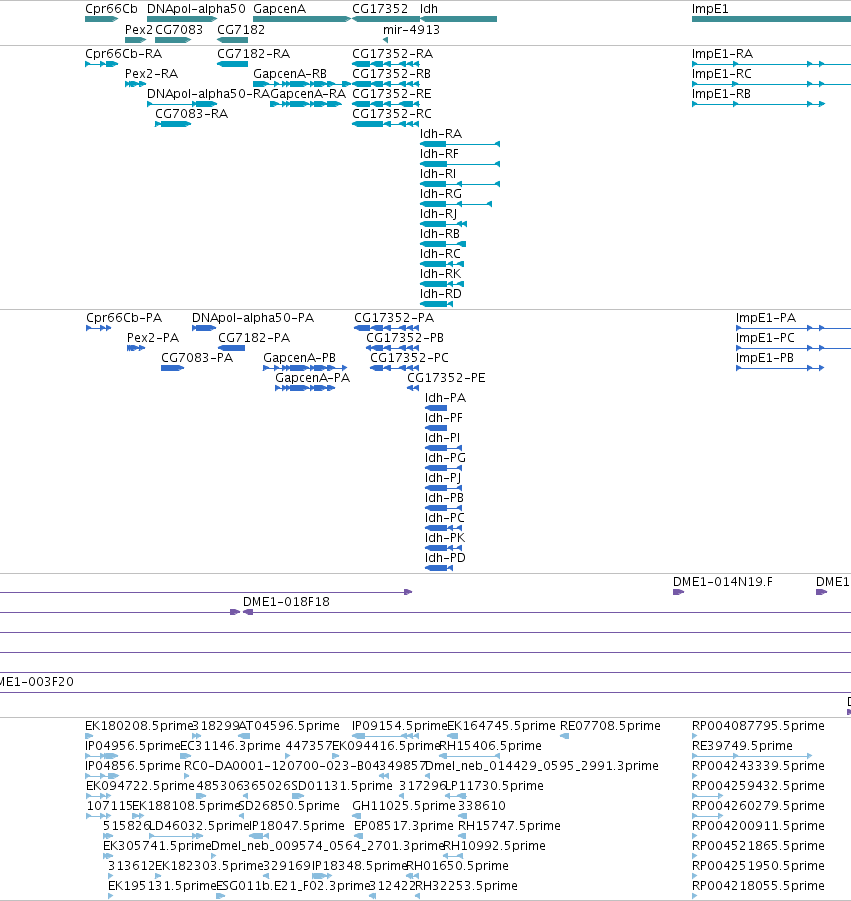Screen dimensions: 851x901
Task: Select protein CG17352-PE label
Action: coord(446,378)
